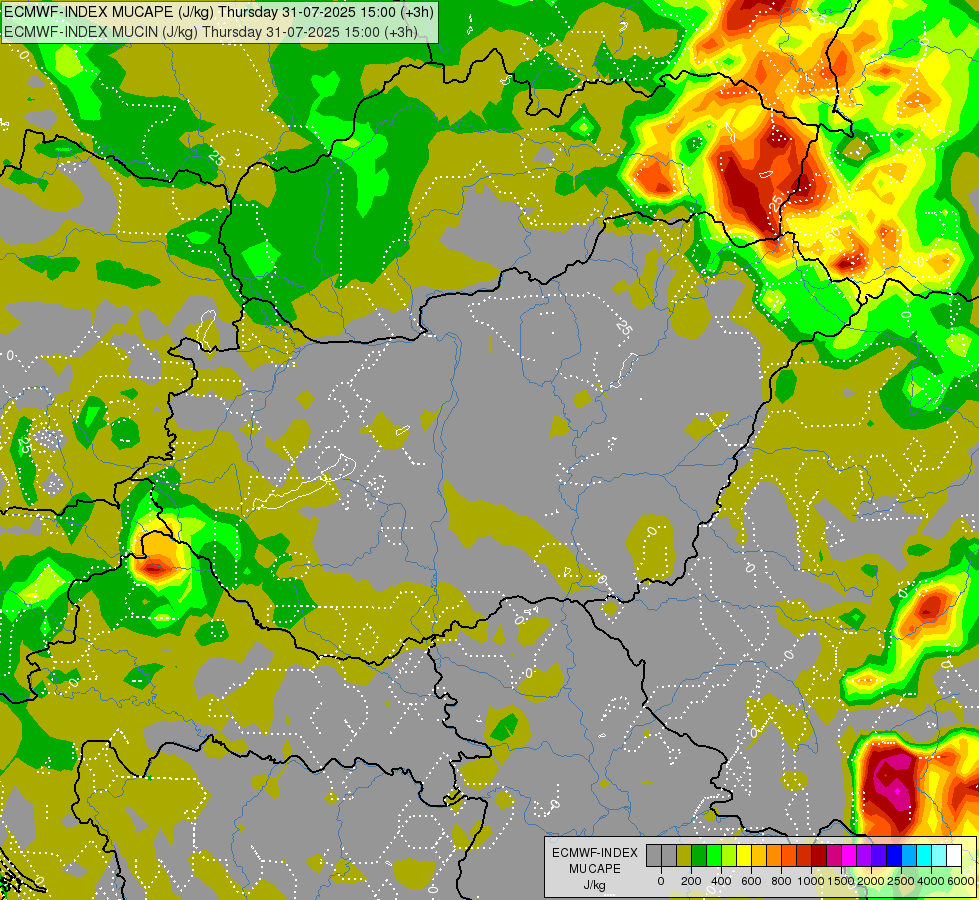Click the legend tick value 200
Viewport: 979px width, 900px height.
click(691, 881)
